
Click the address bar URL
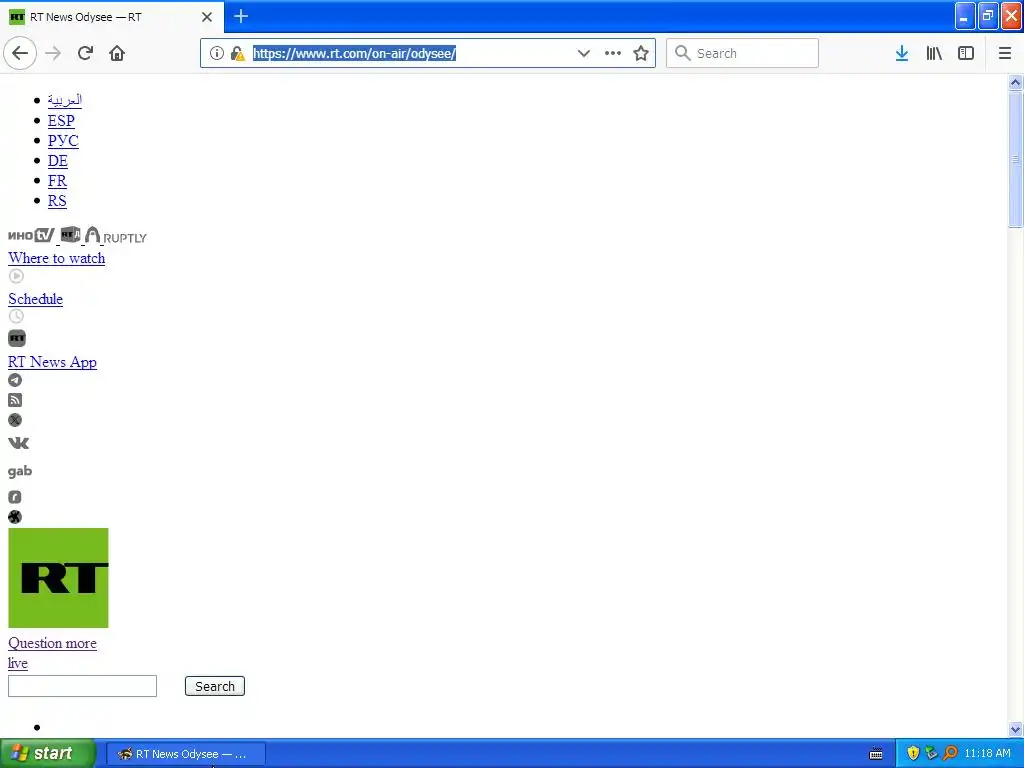(x=355, y=54)
